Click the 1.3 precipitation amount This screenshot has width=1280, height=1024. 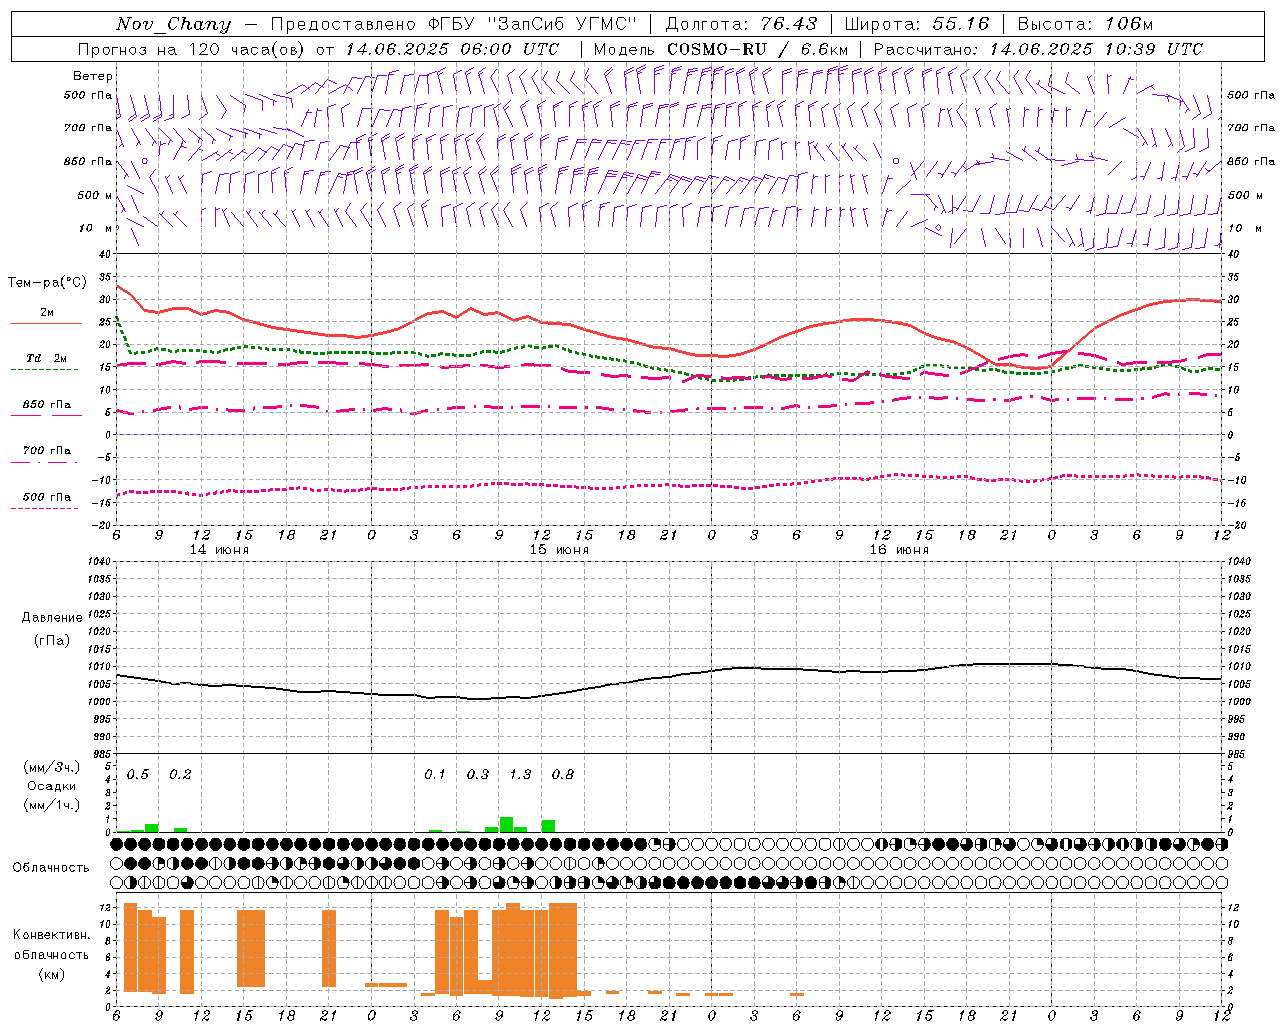520,775
